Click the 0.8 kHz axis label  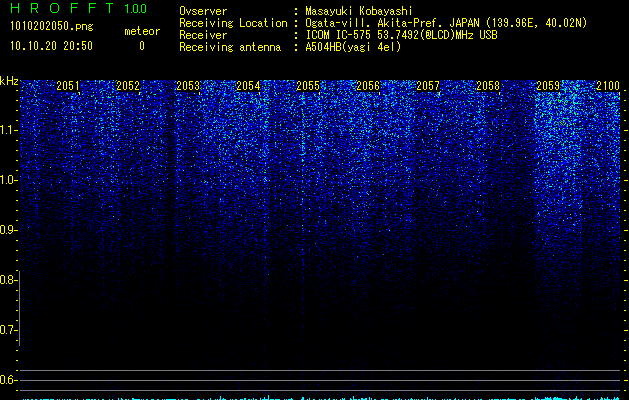8,280
